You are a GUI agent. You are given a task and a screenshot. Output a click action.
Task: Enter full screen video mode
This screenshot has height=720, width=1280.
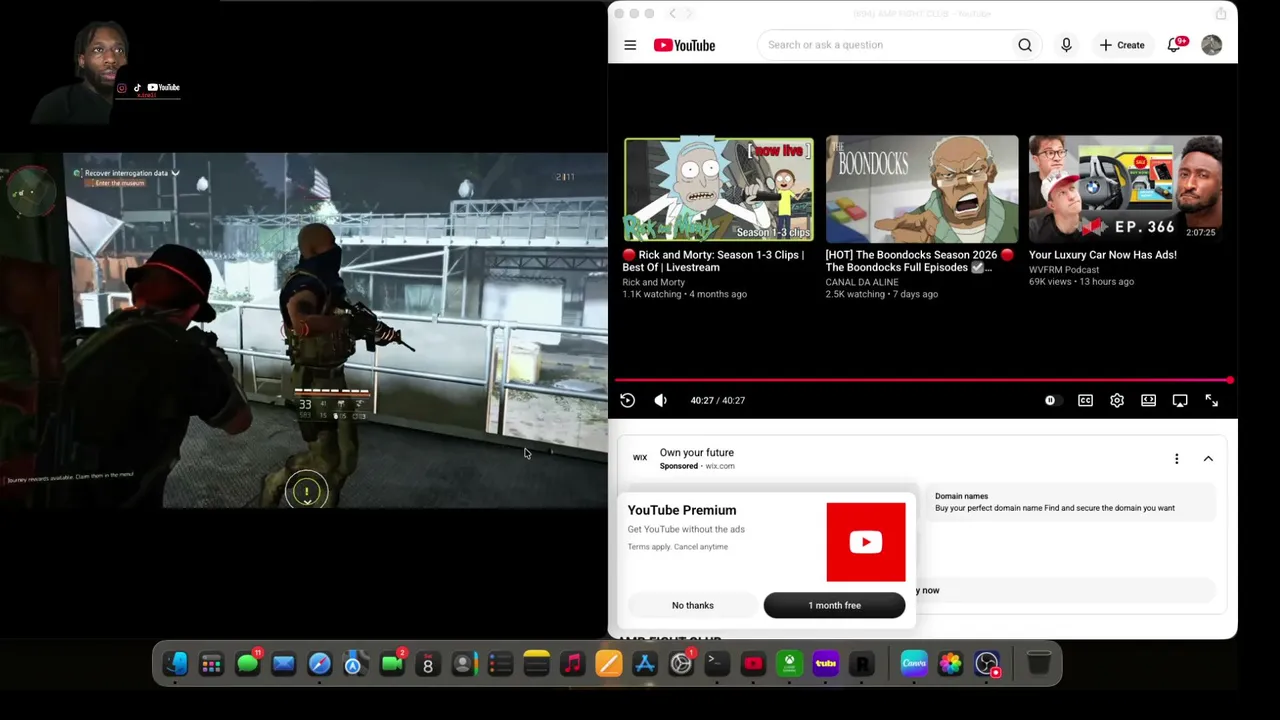click(1211, 400)
